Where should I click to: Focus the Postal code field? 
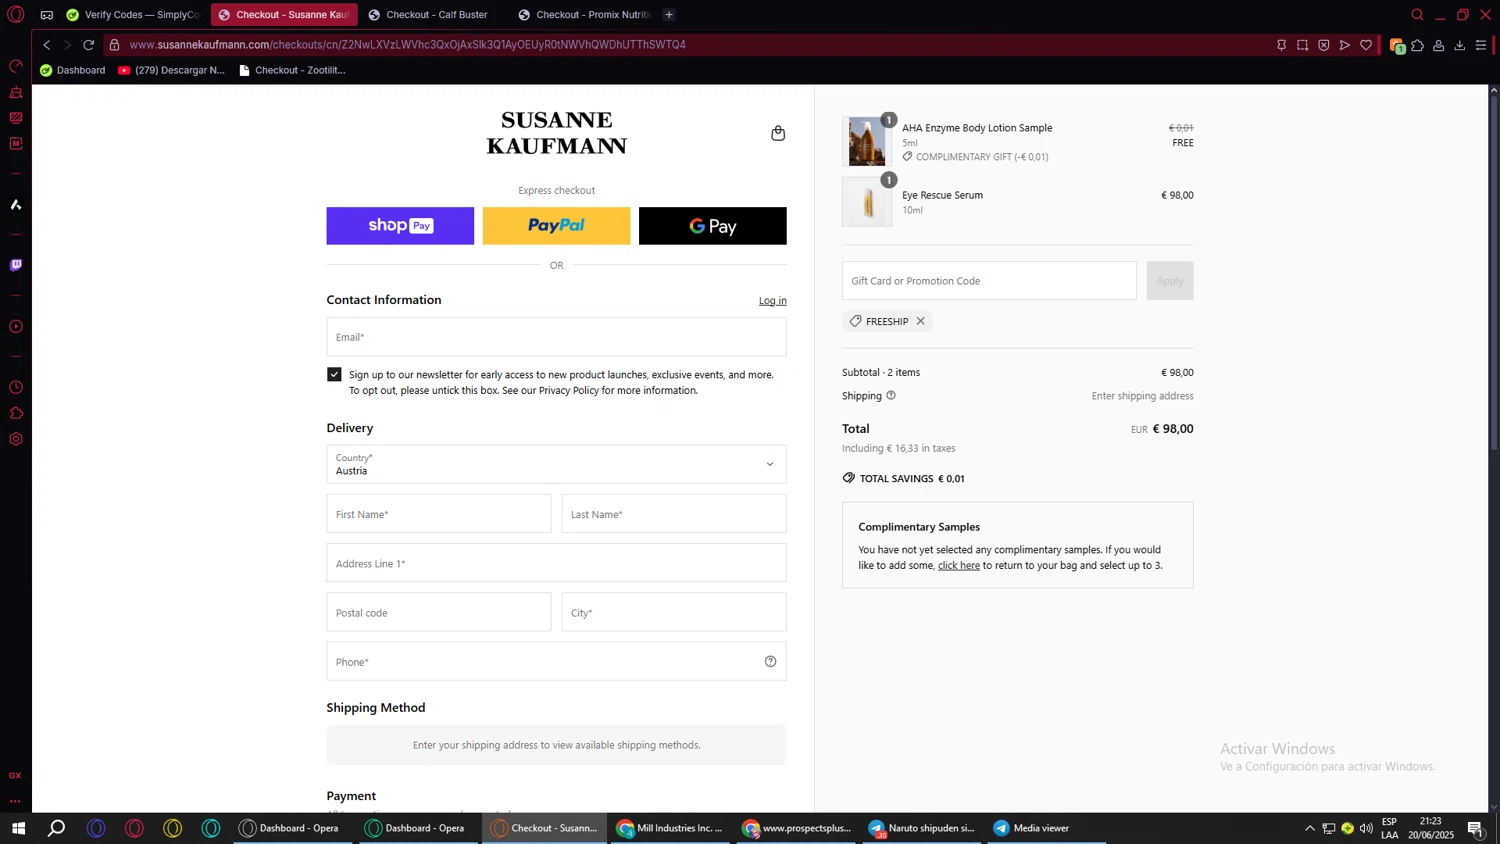pyautogui.click(x=438, y=612)
